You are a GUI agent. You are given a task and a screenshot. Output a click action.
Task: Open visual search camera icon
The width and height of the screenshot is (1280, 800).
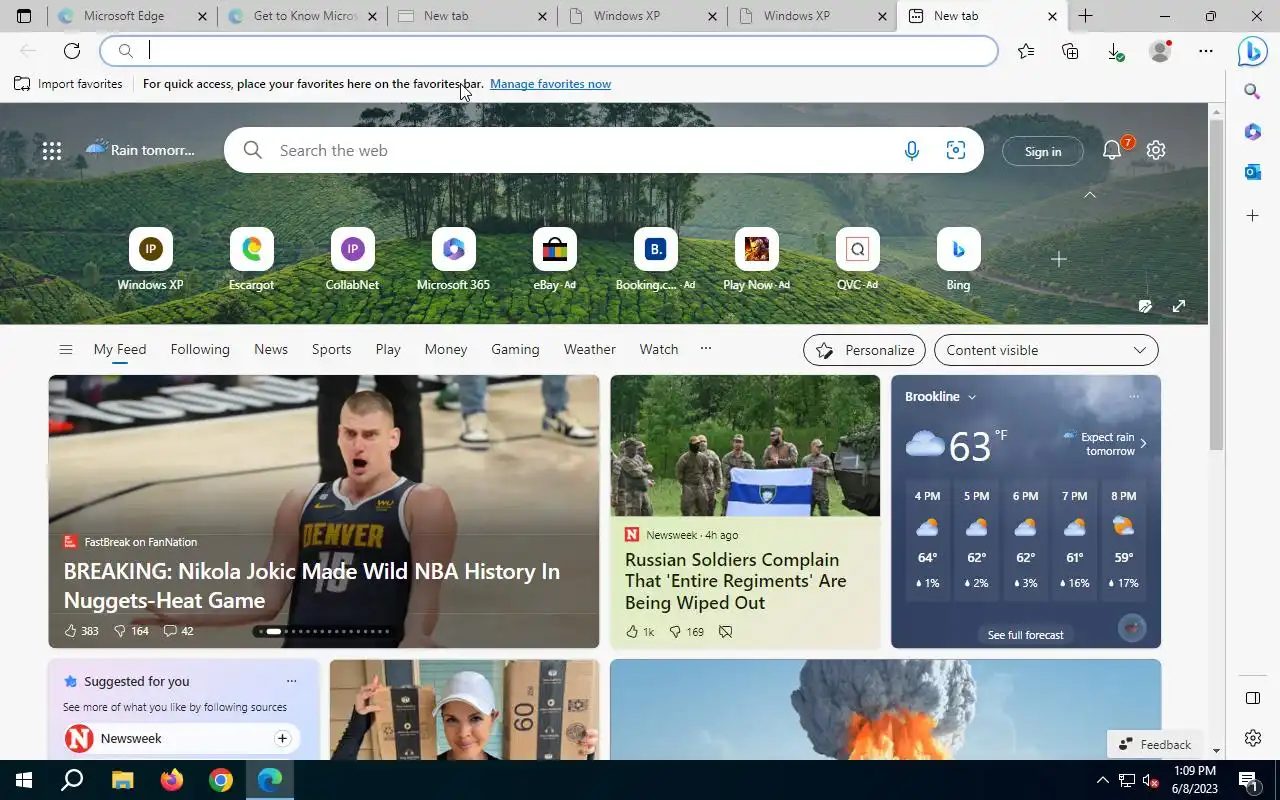coord(956,151)
